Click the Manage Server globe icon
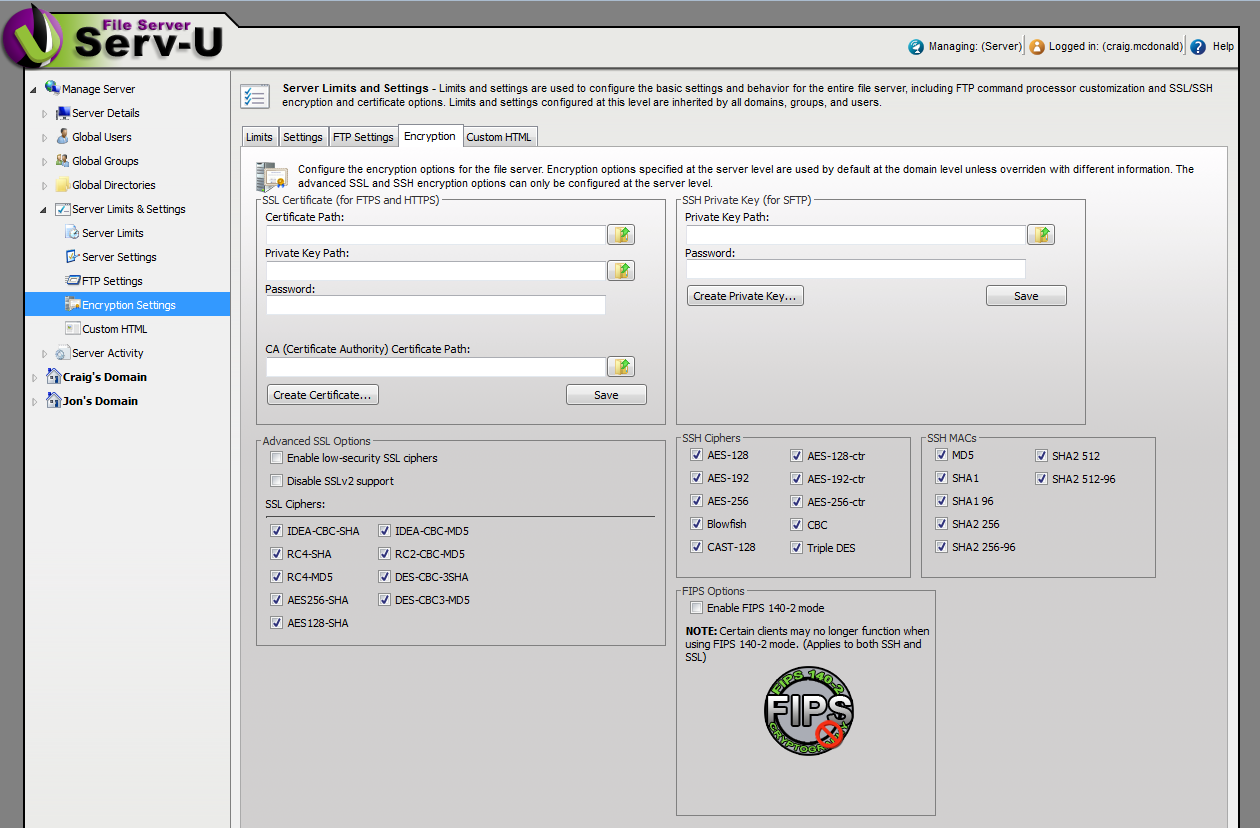 click(x=52, y=88)
